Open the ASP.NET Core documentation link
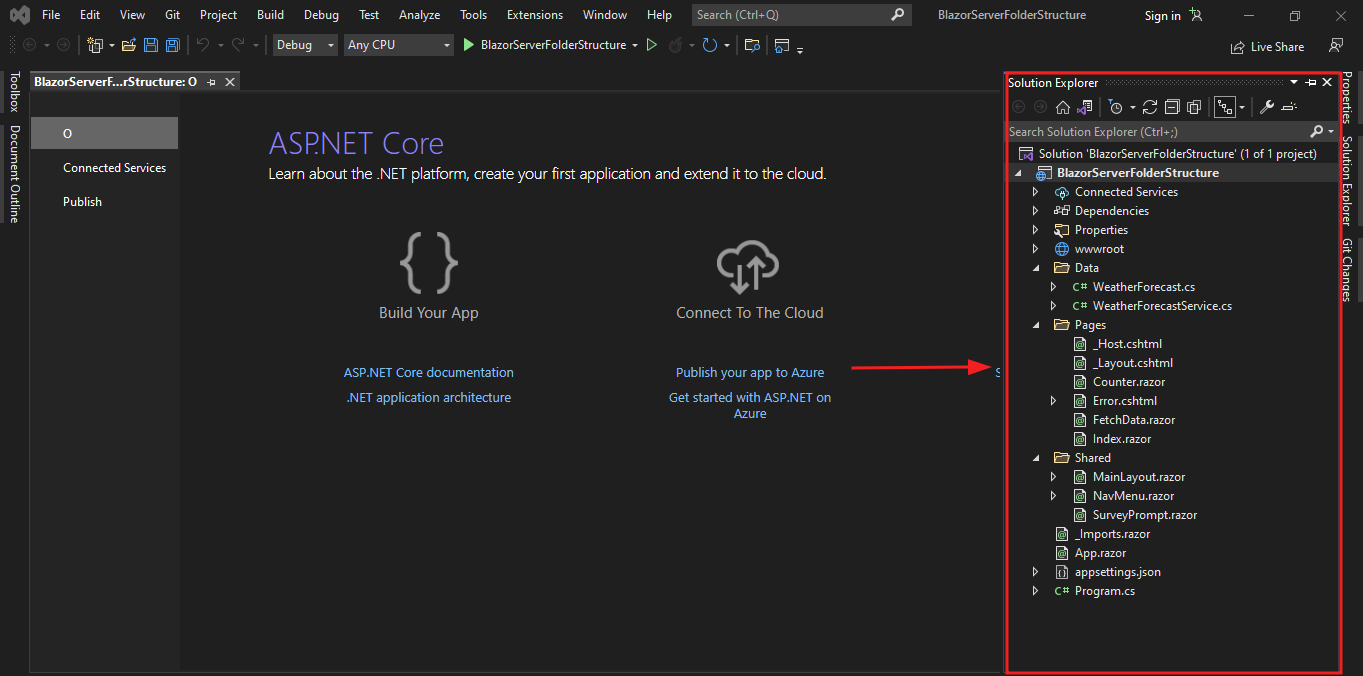Image resolution: width=1363 pixels, height=676 pixels. [428, 372]
